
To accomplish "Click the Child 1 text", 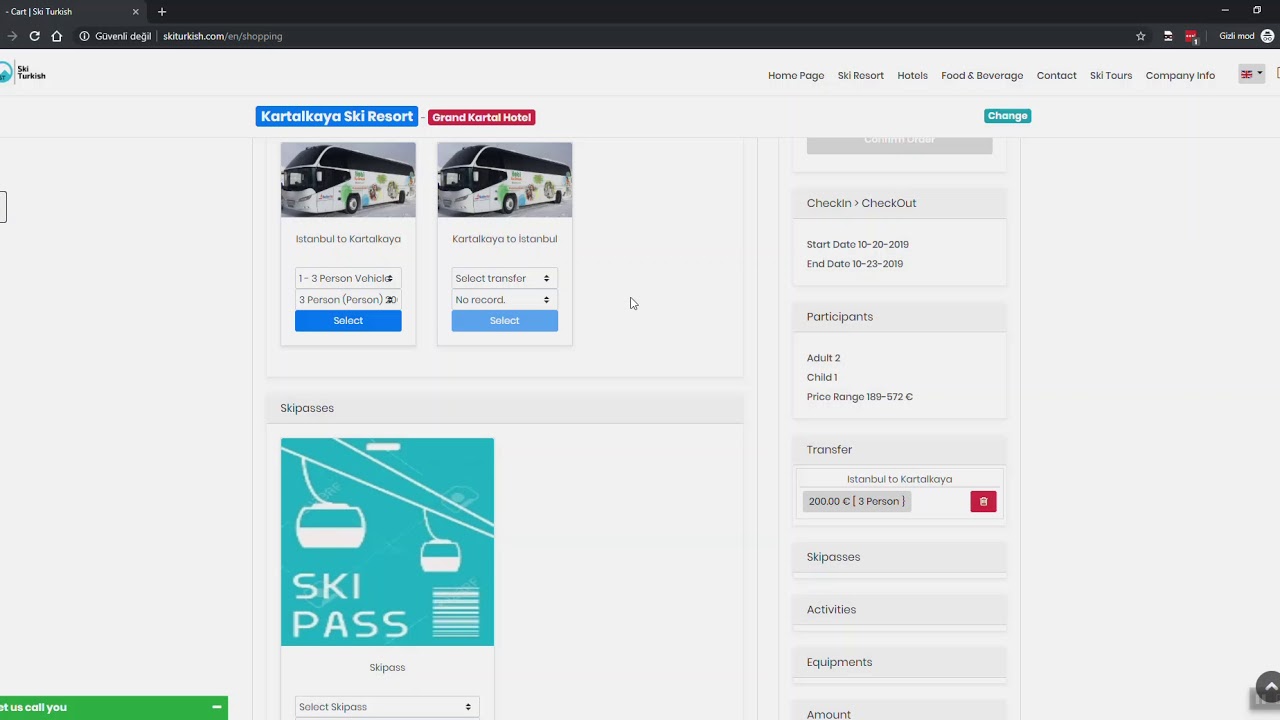I will (x=822, y=377).
